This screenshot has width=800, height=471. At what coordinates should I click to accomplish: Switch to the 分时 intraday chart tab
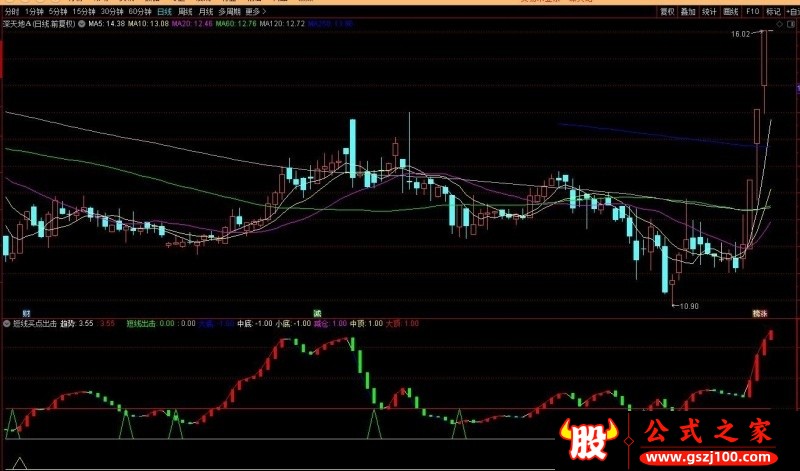coord(12,12)
